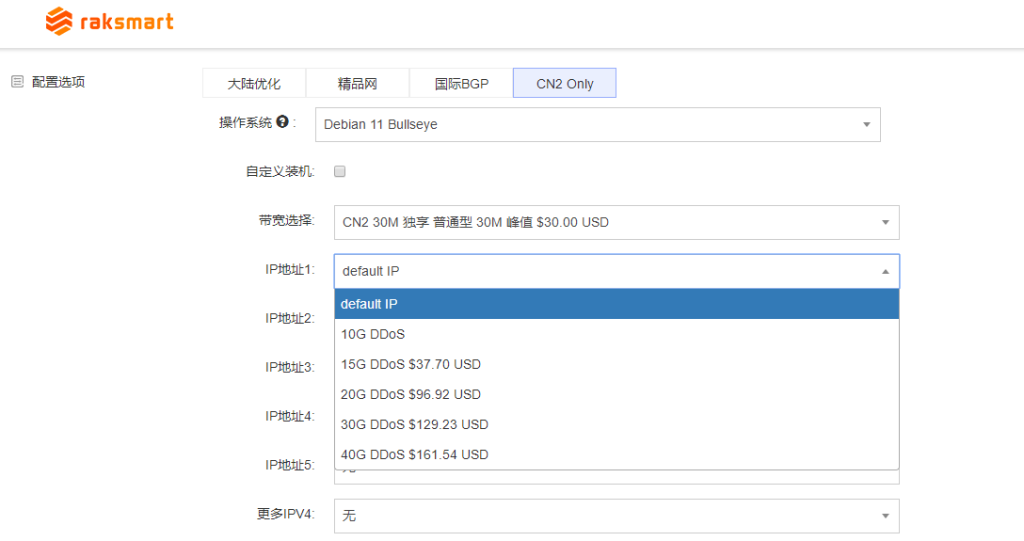Pick 15G DDoS $37.70 USD option
The image size is (1024, 541).
(x=616, y=364)
